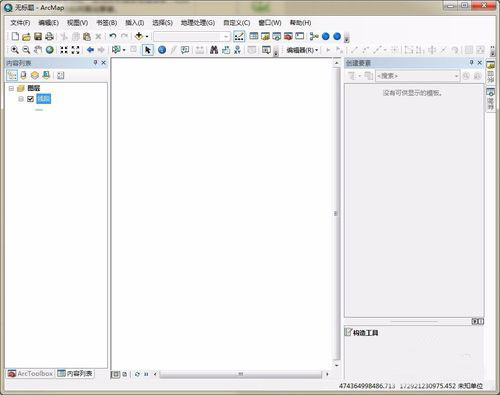
Task: Open the template <搜索> dropdown arrow
Action: coord(456,76)
